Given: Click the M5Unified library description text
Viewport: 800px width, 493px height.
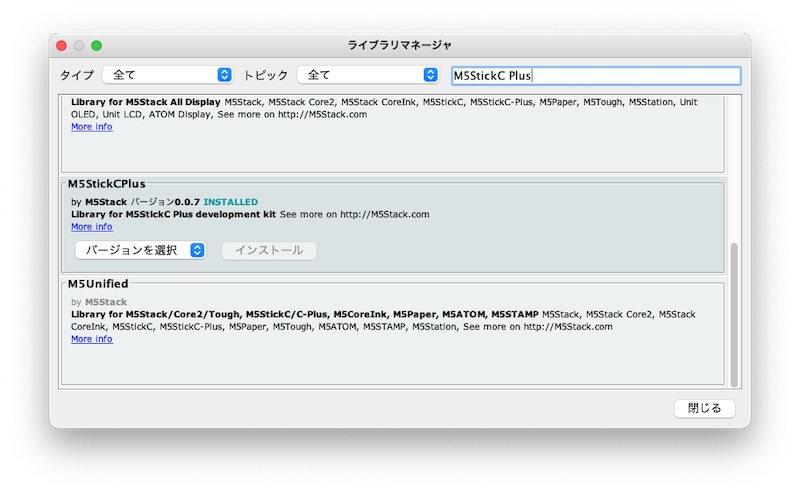Looking at the screenshot, I should [380, 320].
